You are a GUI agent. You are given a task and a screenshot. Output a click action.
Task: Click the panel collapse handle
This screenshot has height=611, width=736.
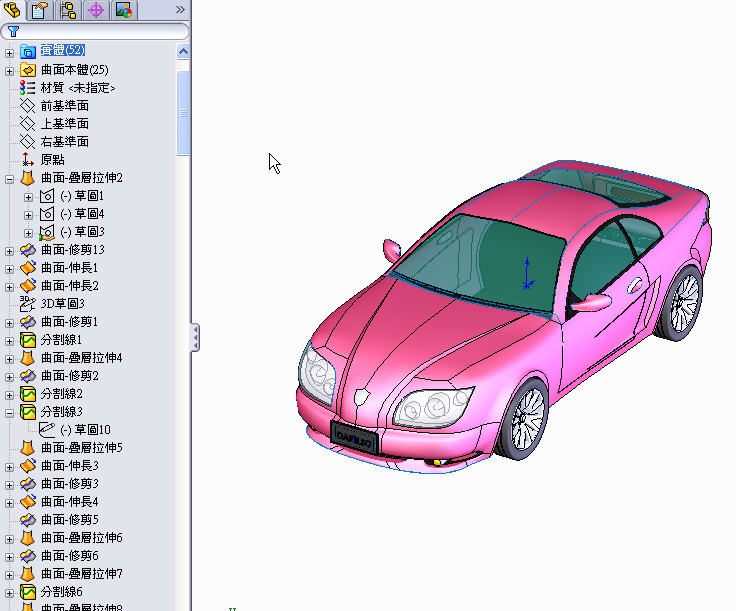(195, 337)
